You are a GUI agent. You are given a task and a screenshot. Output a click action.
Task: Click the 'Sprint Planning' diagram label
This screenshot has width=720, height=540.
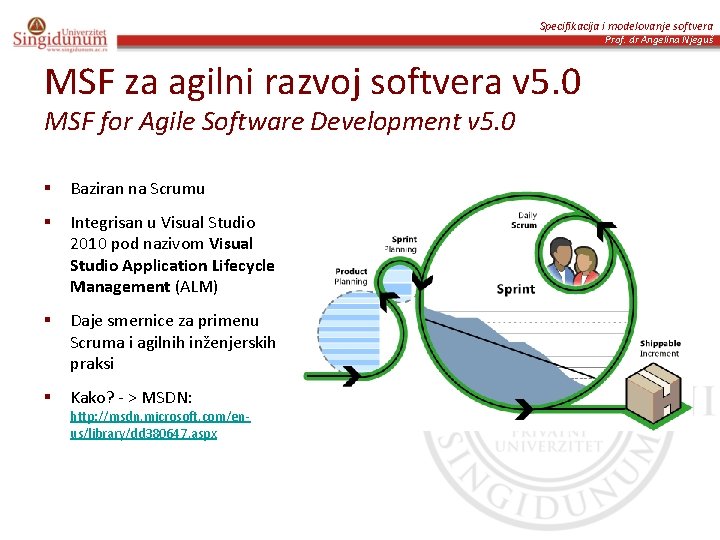click(401, 244)
